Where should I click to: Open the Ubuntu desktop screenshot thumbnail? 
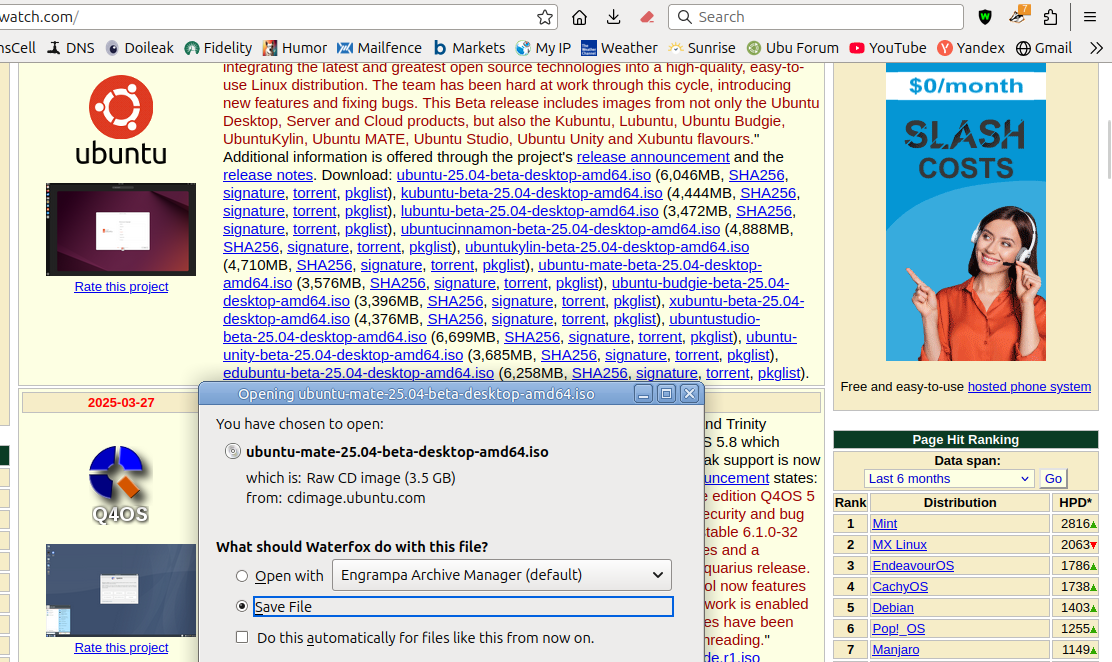(x=121, y=229)
